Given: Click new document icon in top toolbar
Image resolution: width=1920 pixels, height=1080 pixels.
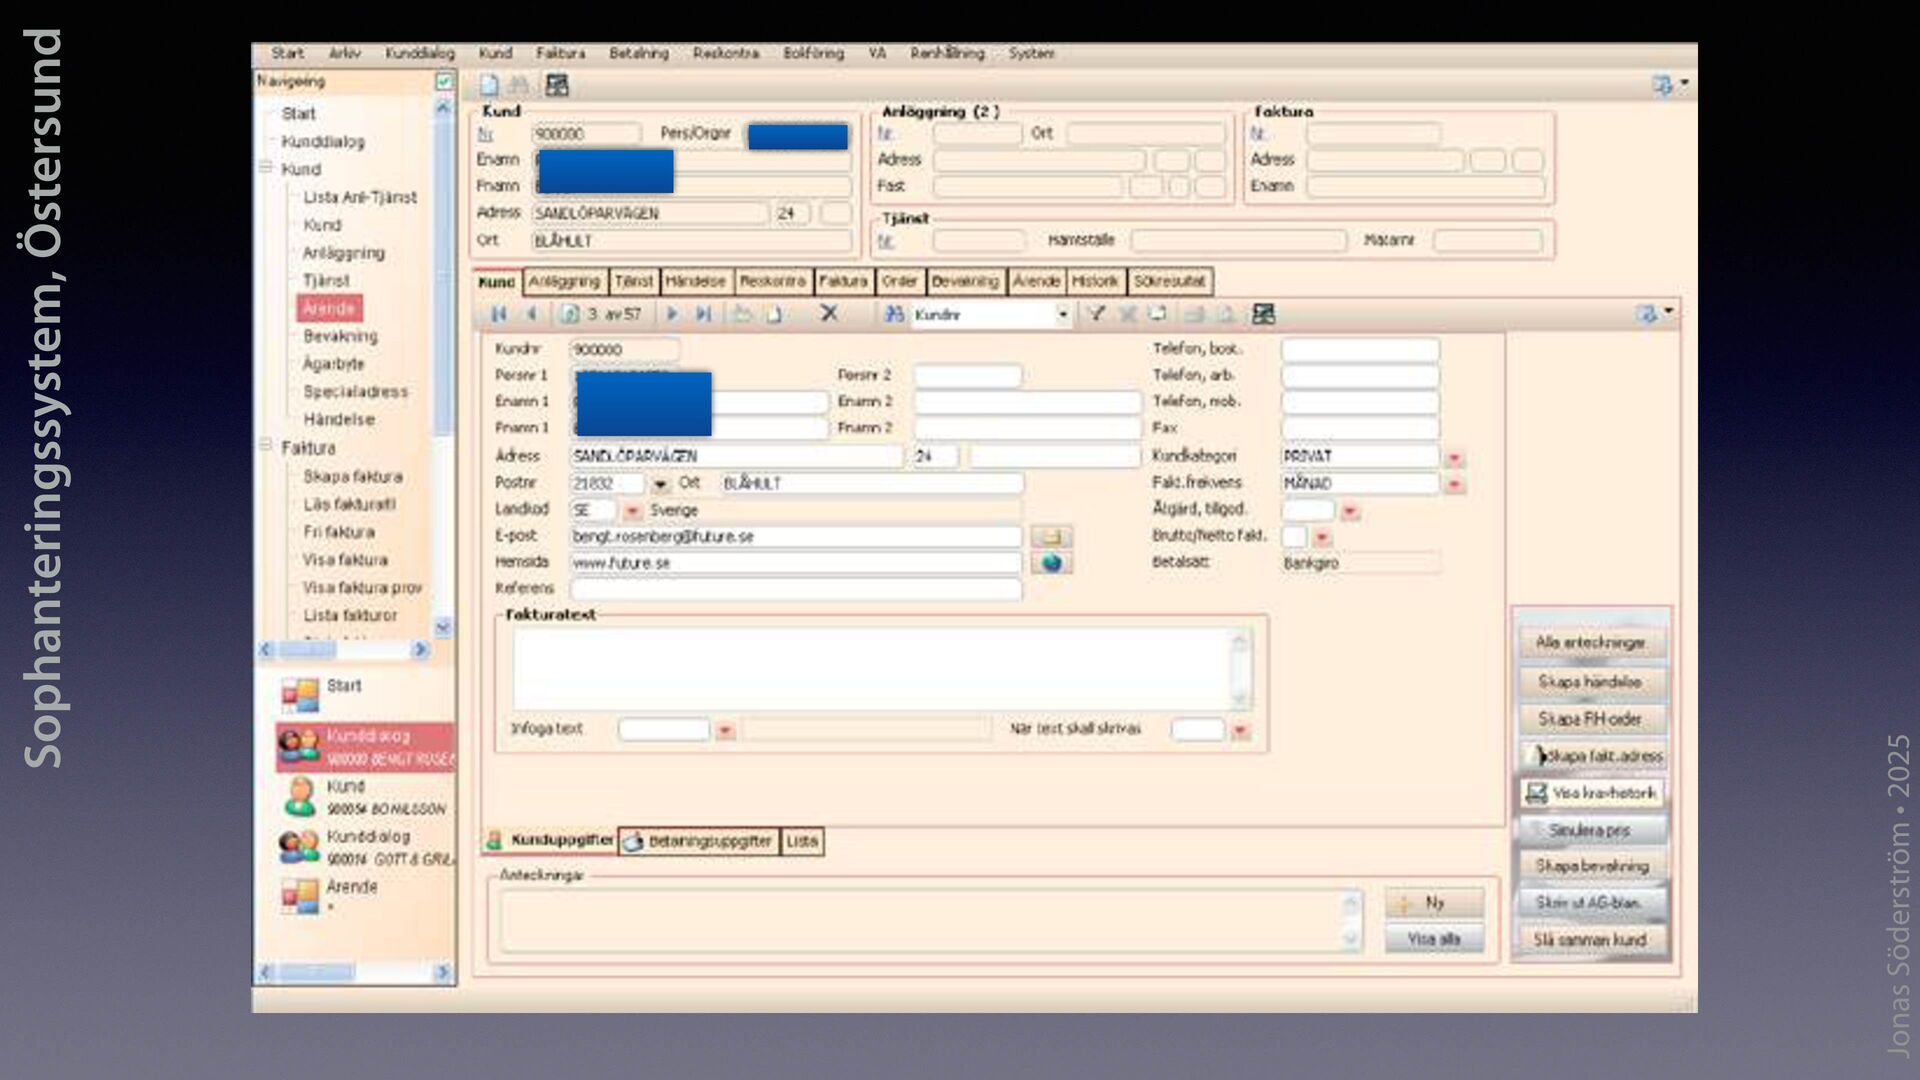Looking at the screenshot, I should (x=489, y=86).
